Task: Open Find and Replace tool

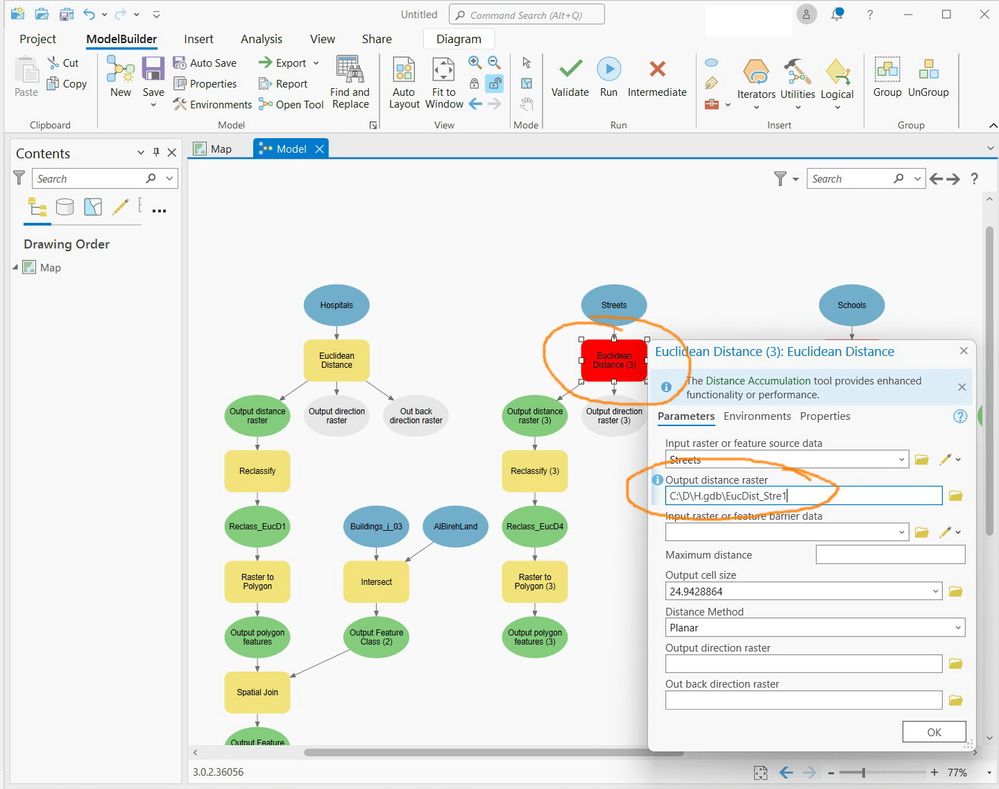Action: tap(349, 70)
